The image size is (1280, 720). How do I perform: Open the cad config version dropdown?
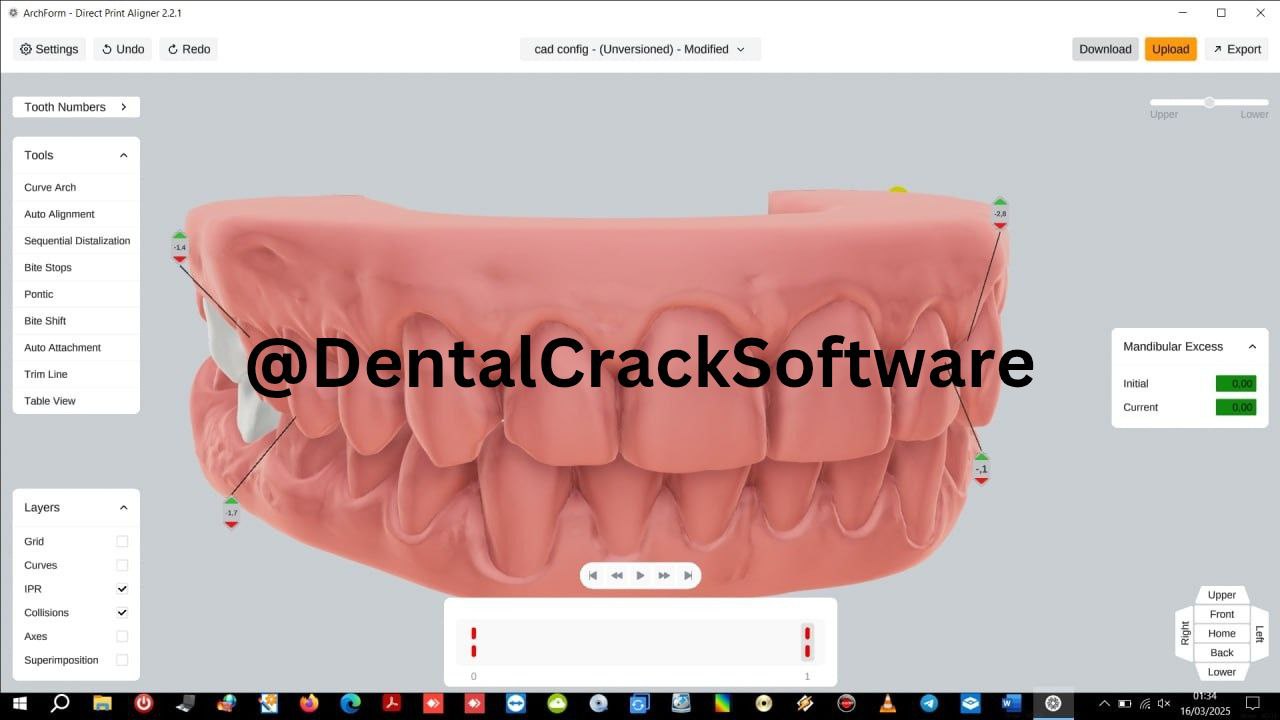click(x=640, y=49)
